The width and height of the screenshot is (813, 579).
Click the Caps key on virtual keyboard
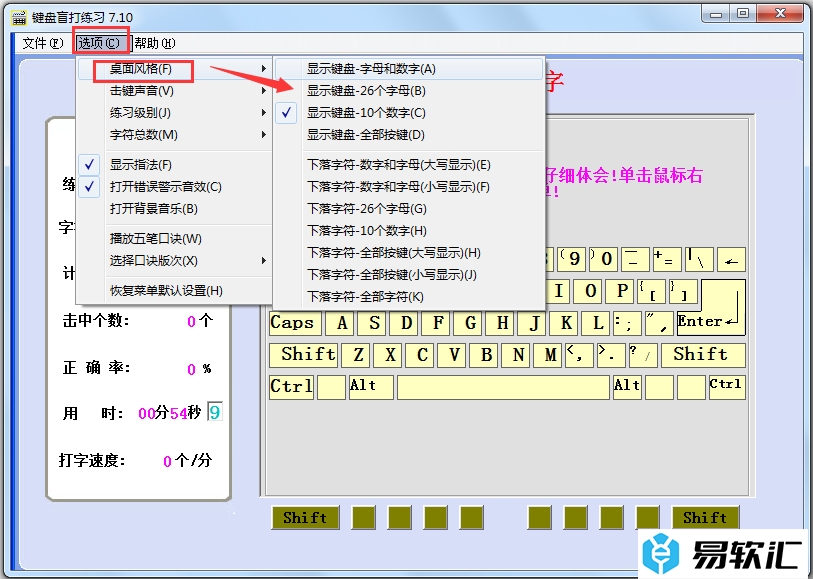pyautogui.click(x=295, y=323)
